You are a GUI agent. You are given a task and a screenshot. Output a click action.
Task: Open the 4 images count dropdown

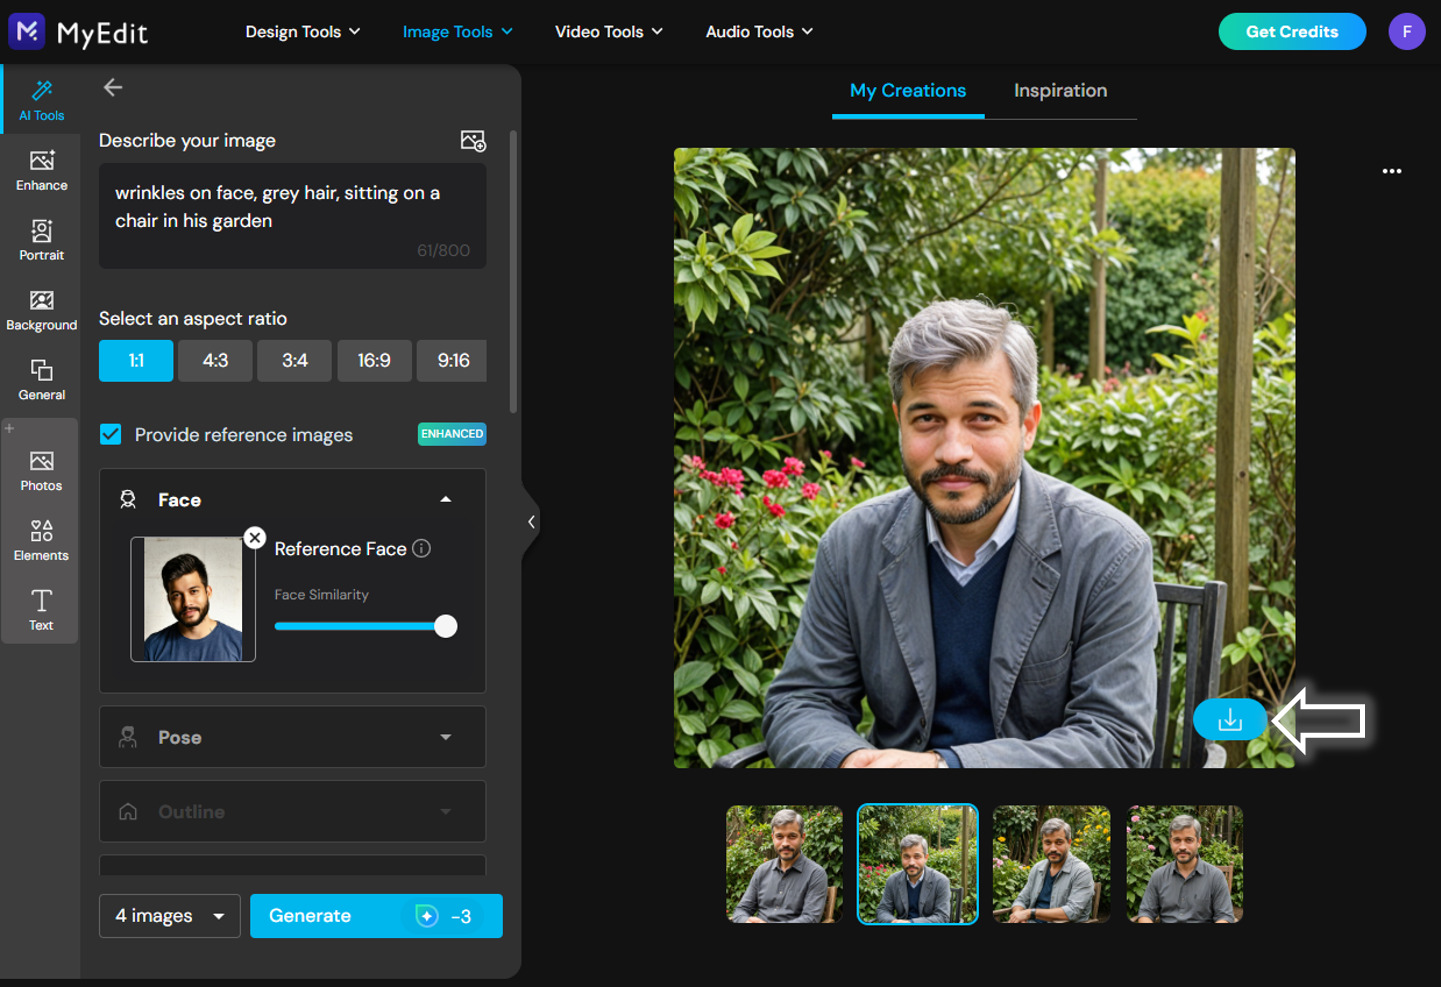click(169, 915)
